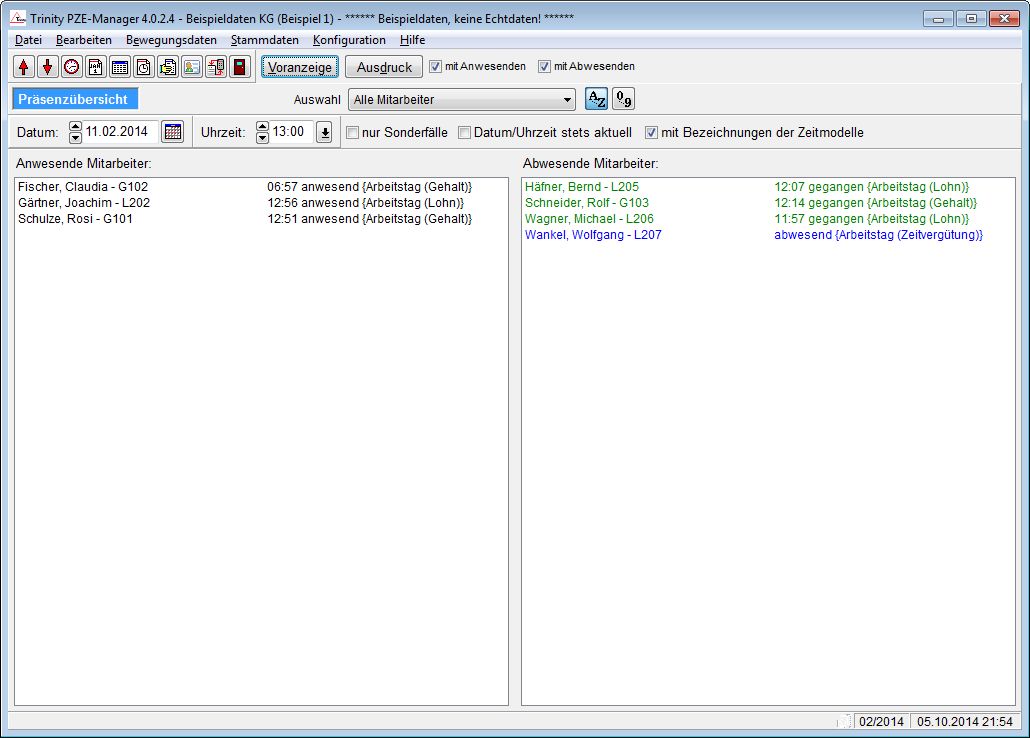Click the ID card toolbar icon

[x=191, y=67]
